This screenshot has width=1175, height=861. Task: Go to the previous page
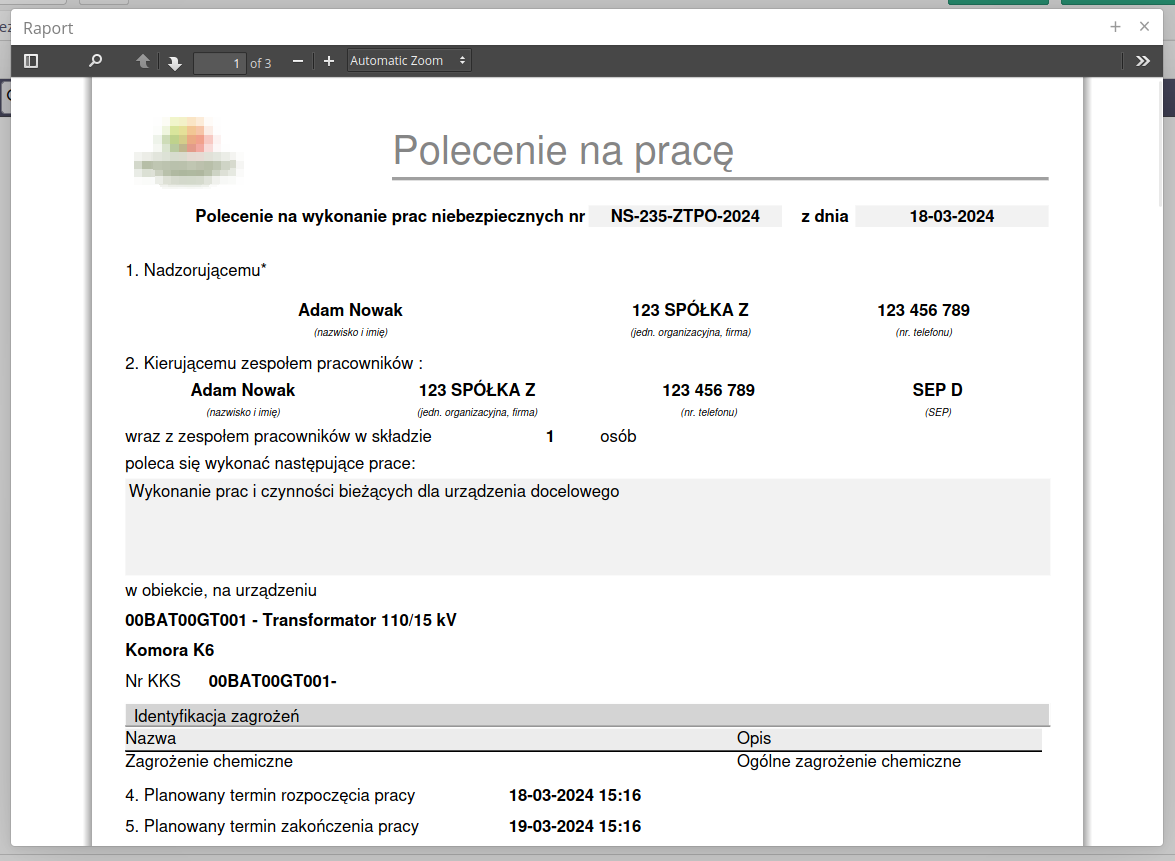[143, 62]
